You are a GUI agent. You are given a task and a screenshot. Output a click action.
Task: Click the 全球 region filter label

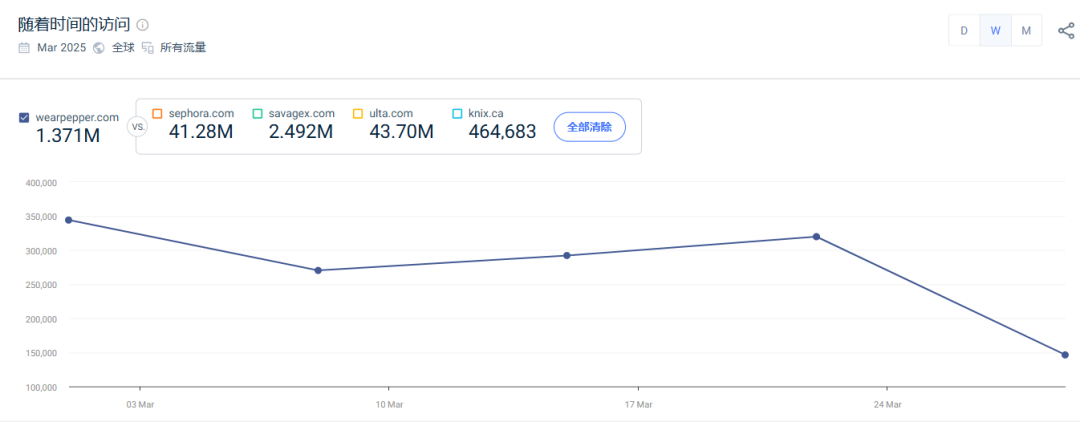tap(123, 47)
